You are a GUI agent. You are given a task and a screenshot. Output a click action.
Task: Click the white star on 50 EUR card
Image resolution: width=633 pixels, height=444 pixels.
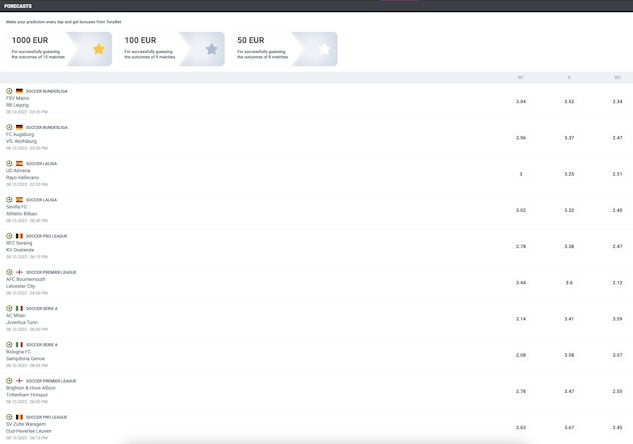point(323,49)
